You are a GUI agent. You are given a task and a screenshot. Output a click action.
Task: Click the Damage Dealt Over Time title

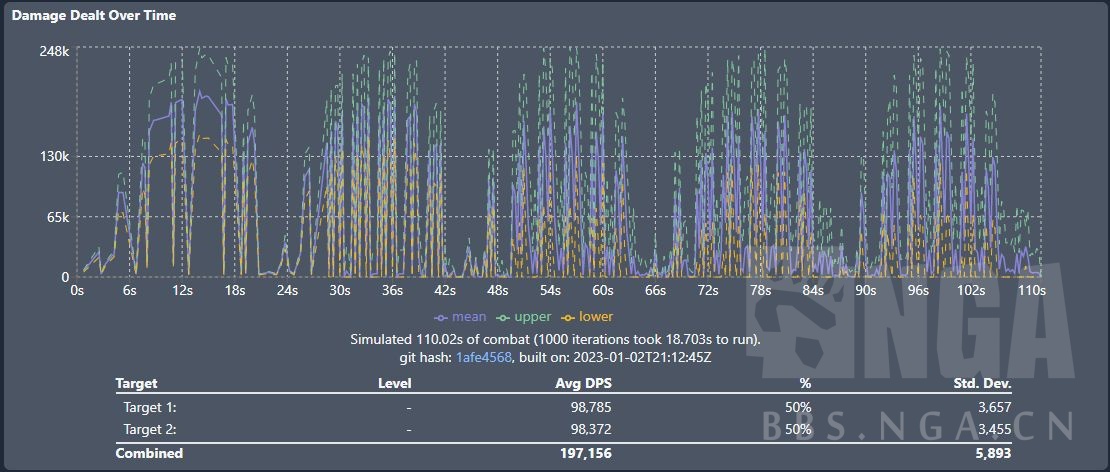(x=95, y=16)
